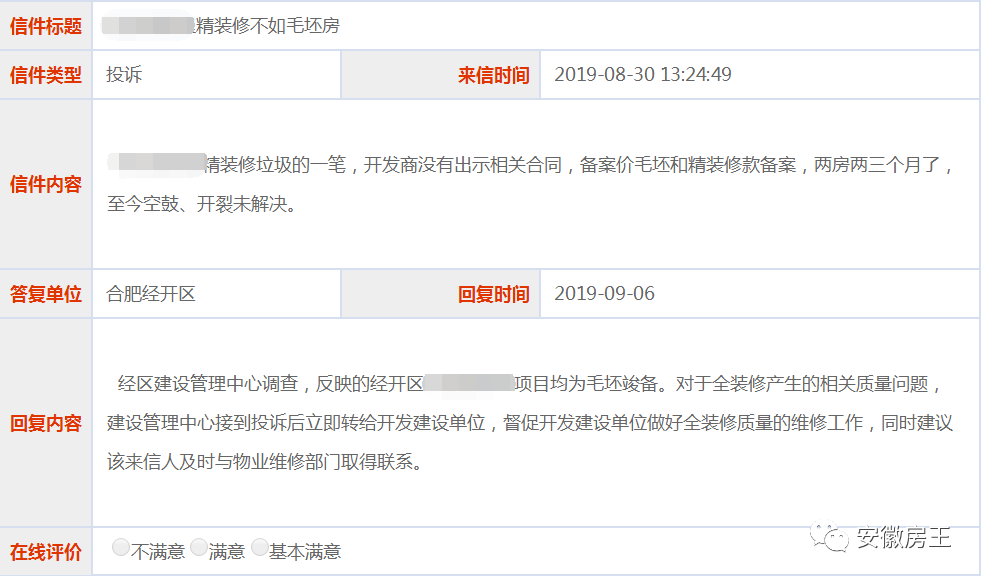The width and height of the screenshot is (983, 580).
Task: Click the 投诉 letter type value
Action: point(124,75)
